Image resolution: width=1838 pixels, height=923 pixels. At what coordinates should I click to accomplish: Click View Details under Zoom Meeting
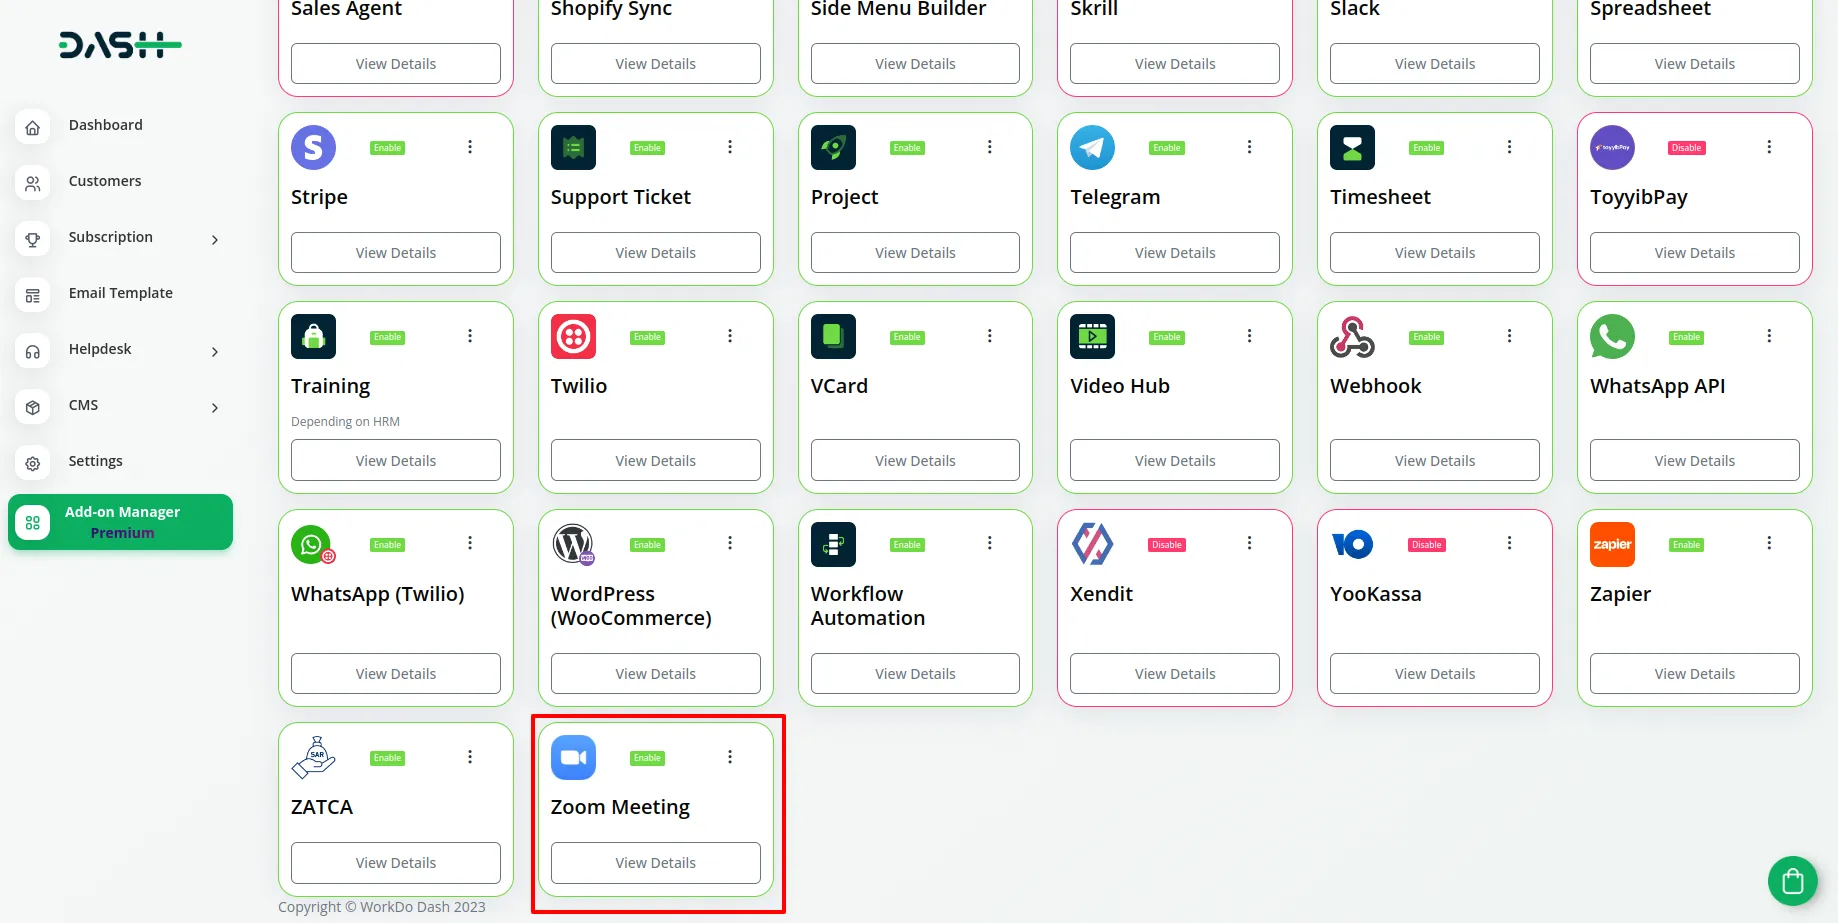tap(656, 863)
